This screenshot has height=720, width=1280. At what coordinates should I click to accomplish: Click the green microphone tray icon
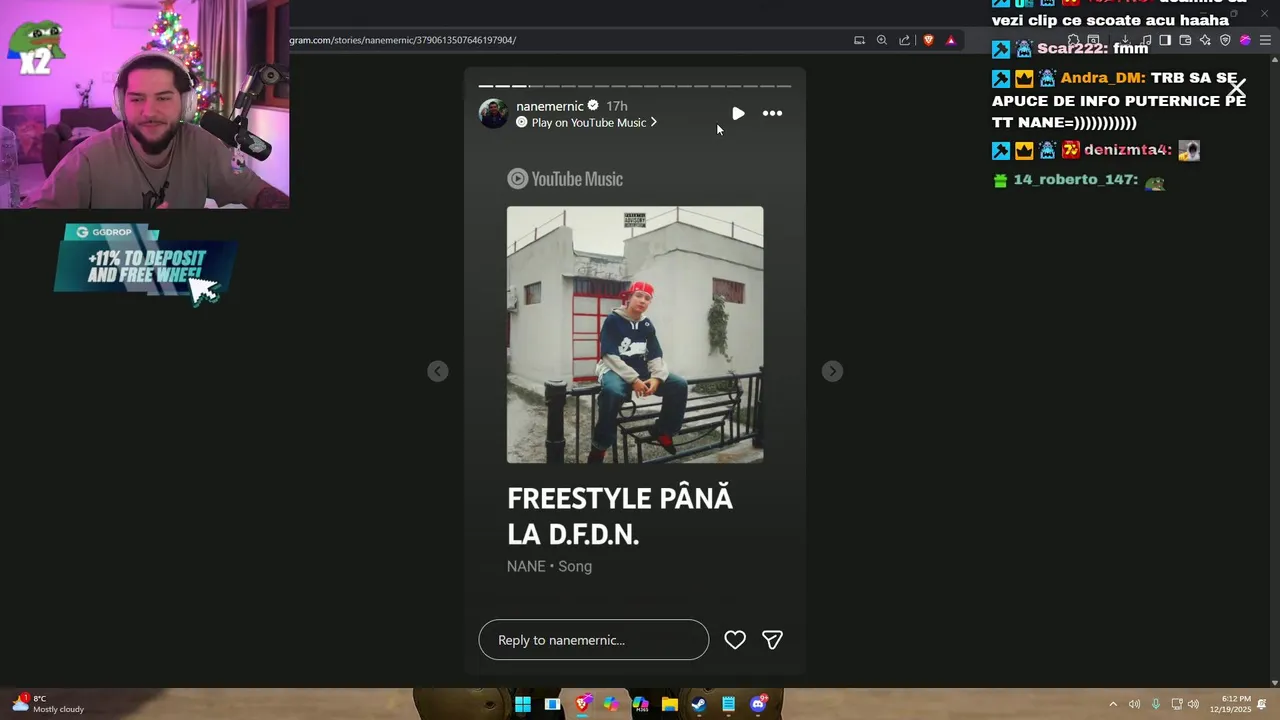click(1156, 704)
